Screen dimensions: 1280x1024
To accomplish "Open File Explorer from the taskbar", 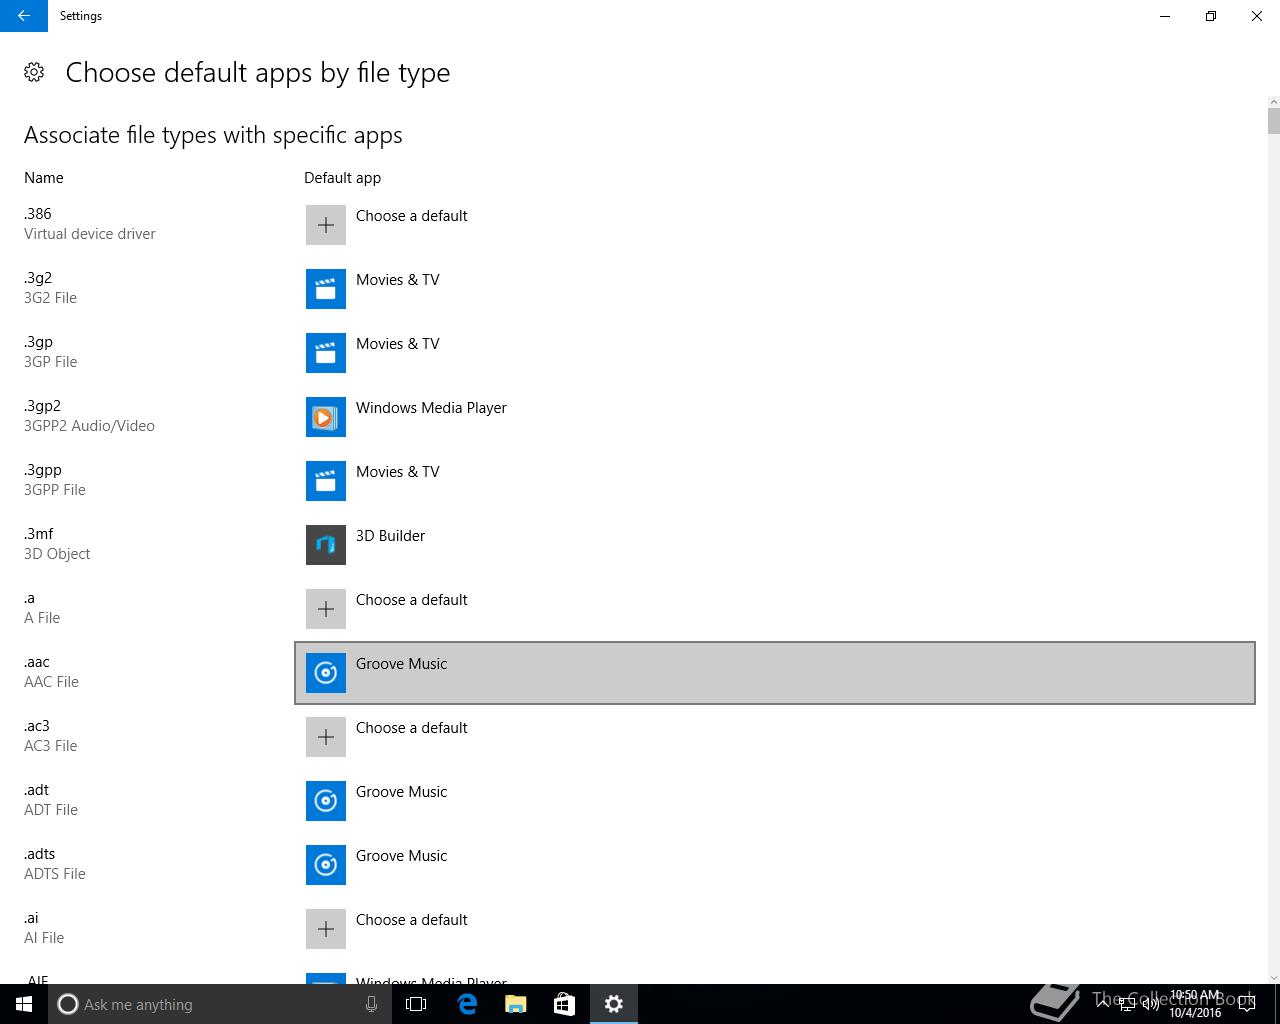I will click(515, 1004).
